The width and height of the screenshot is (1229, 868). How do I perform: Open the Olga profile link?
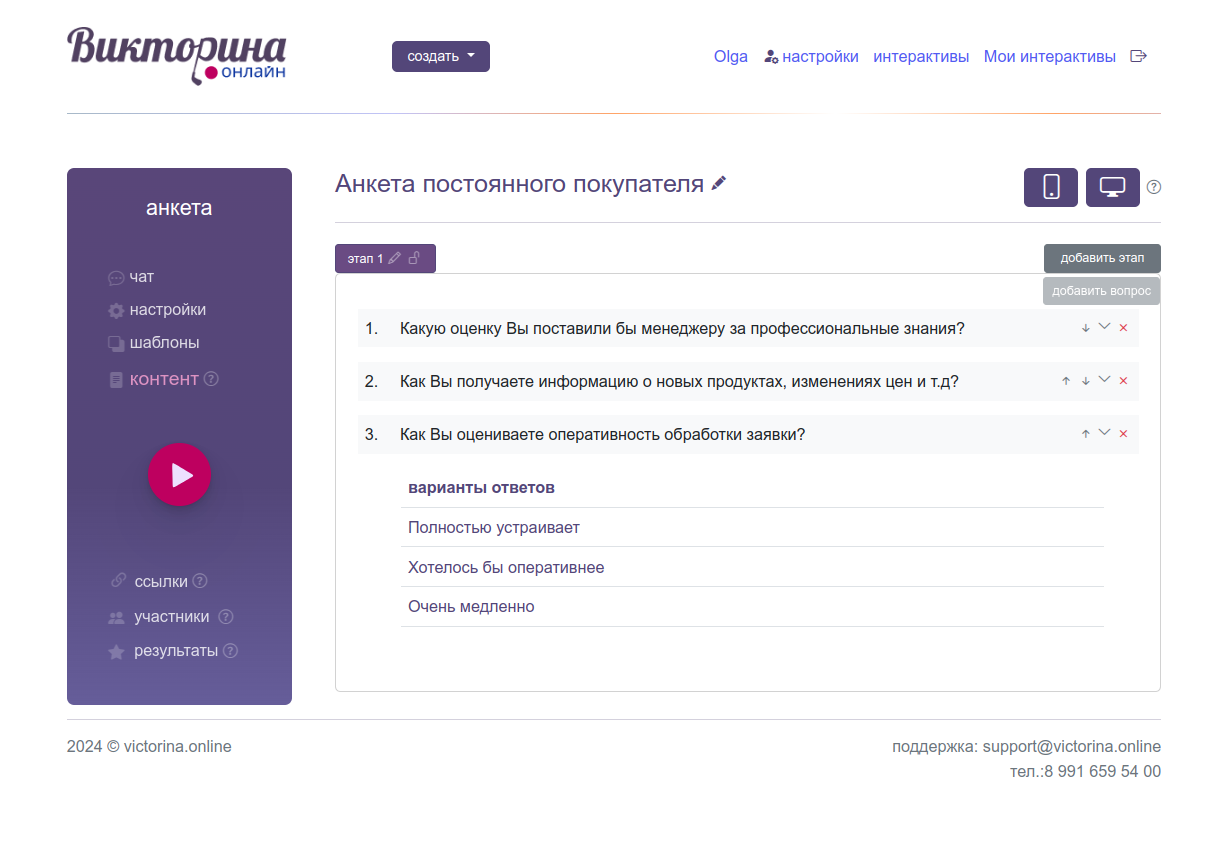(x=731, y=57)
